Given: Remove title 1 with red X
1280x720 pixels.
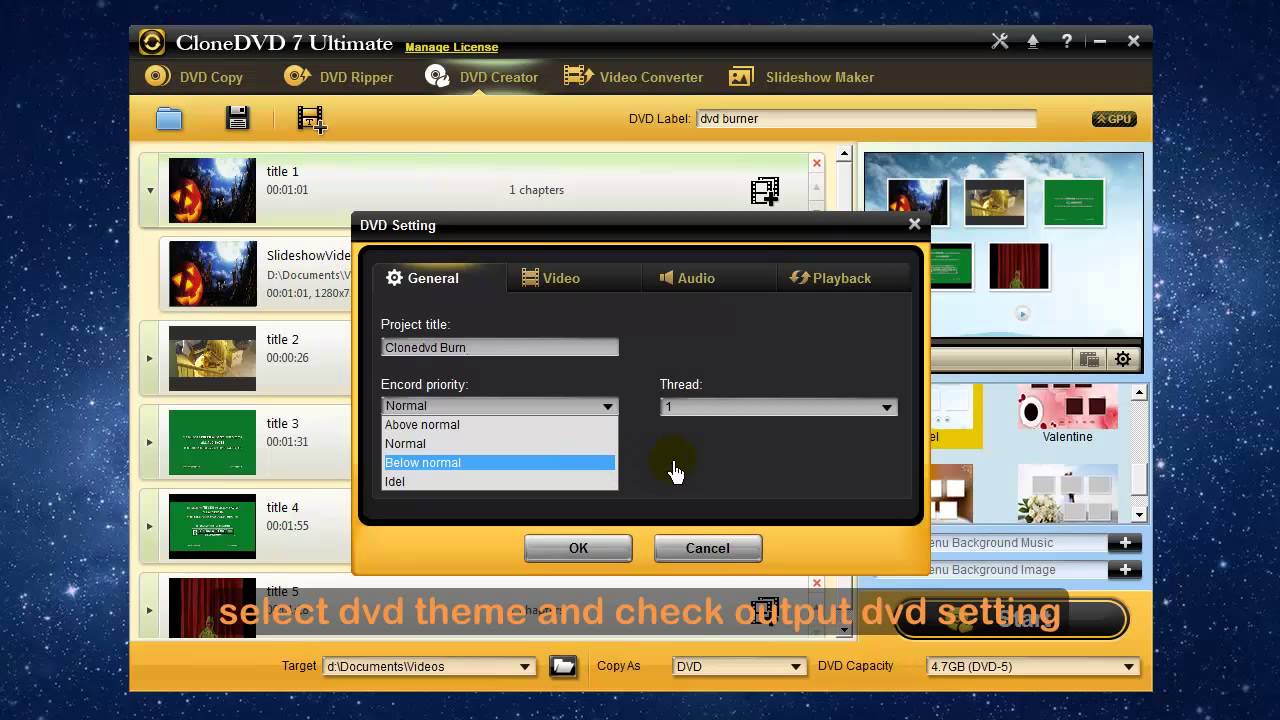Looking at the screenshot, I should tap(817, 163).
